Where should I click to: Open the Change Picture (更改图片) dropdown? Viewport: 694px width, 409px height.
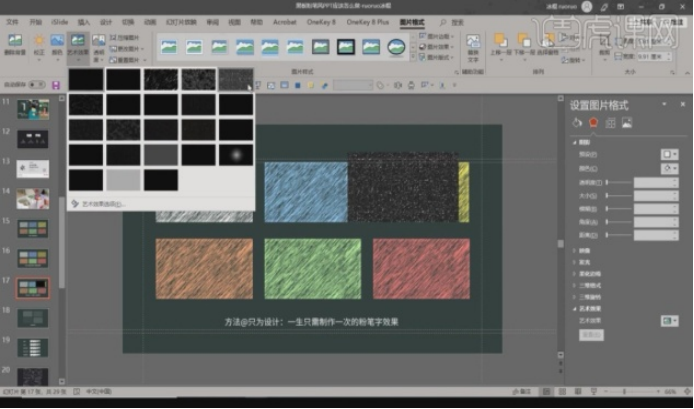coord(127,49)
